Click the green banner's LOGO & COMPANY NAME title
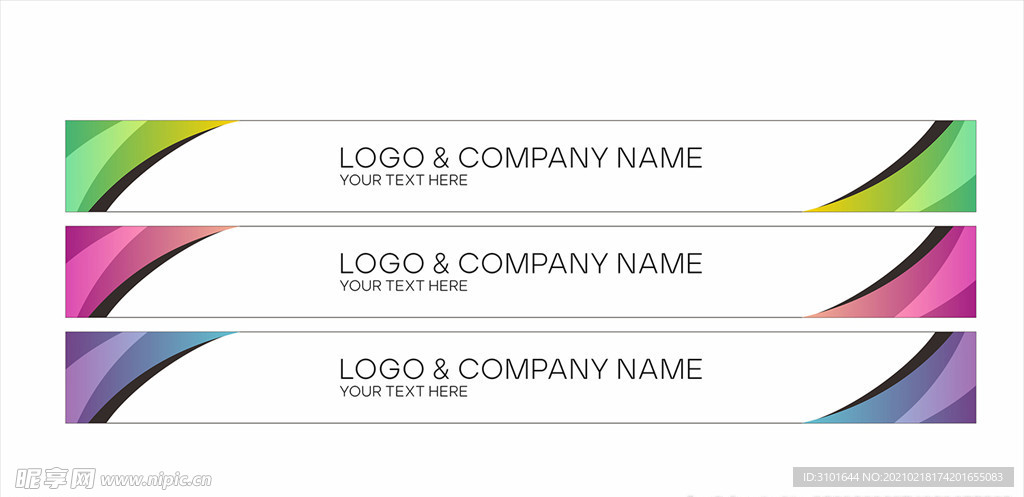Viewport: 1024px width, 497px height. tap(520, 158)
